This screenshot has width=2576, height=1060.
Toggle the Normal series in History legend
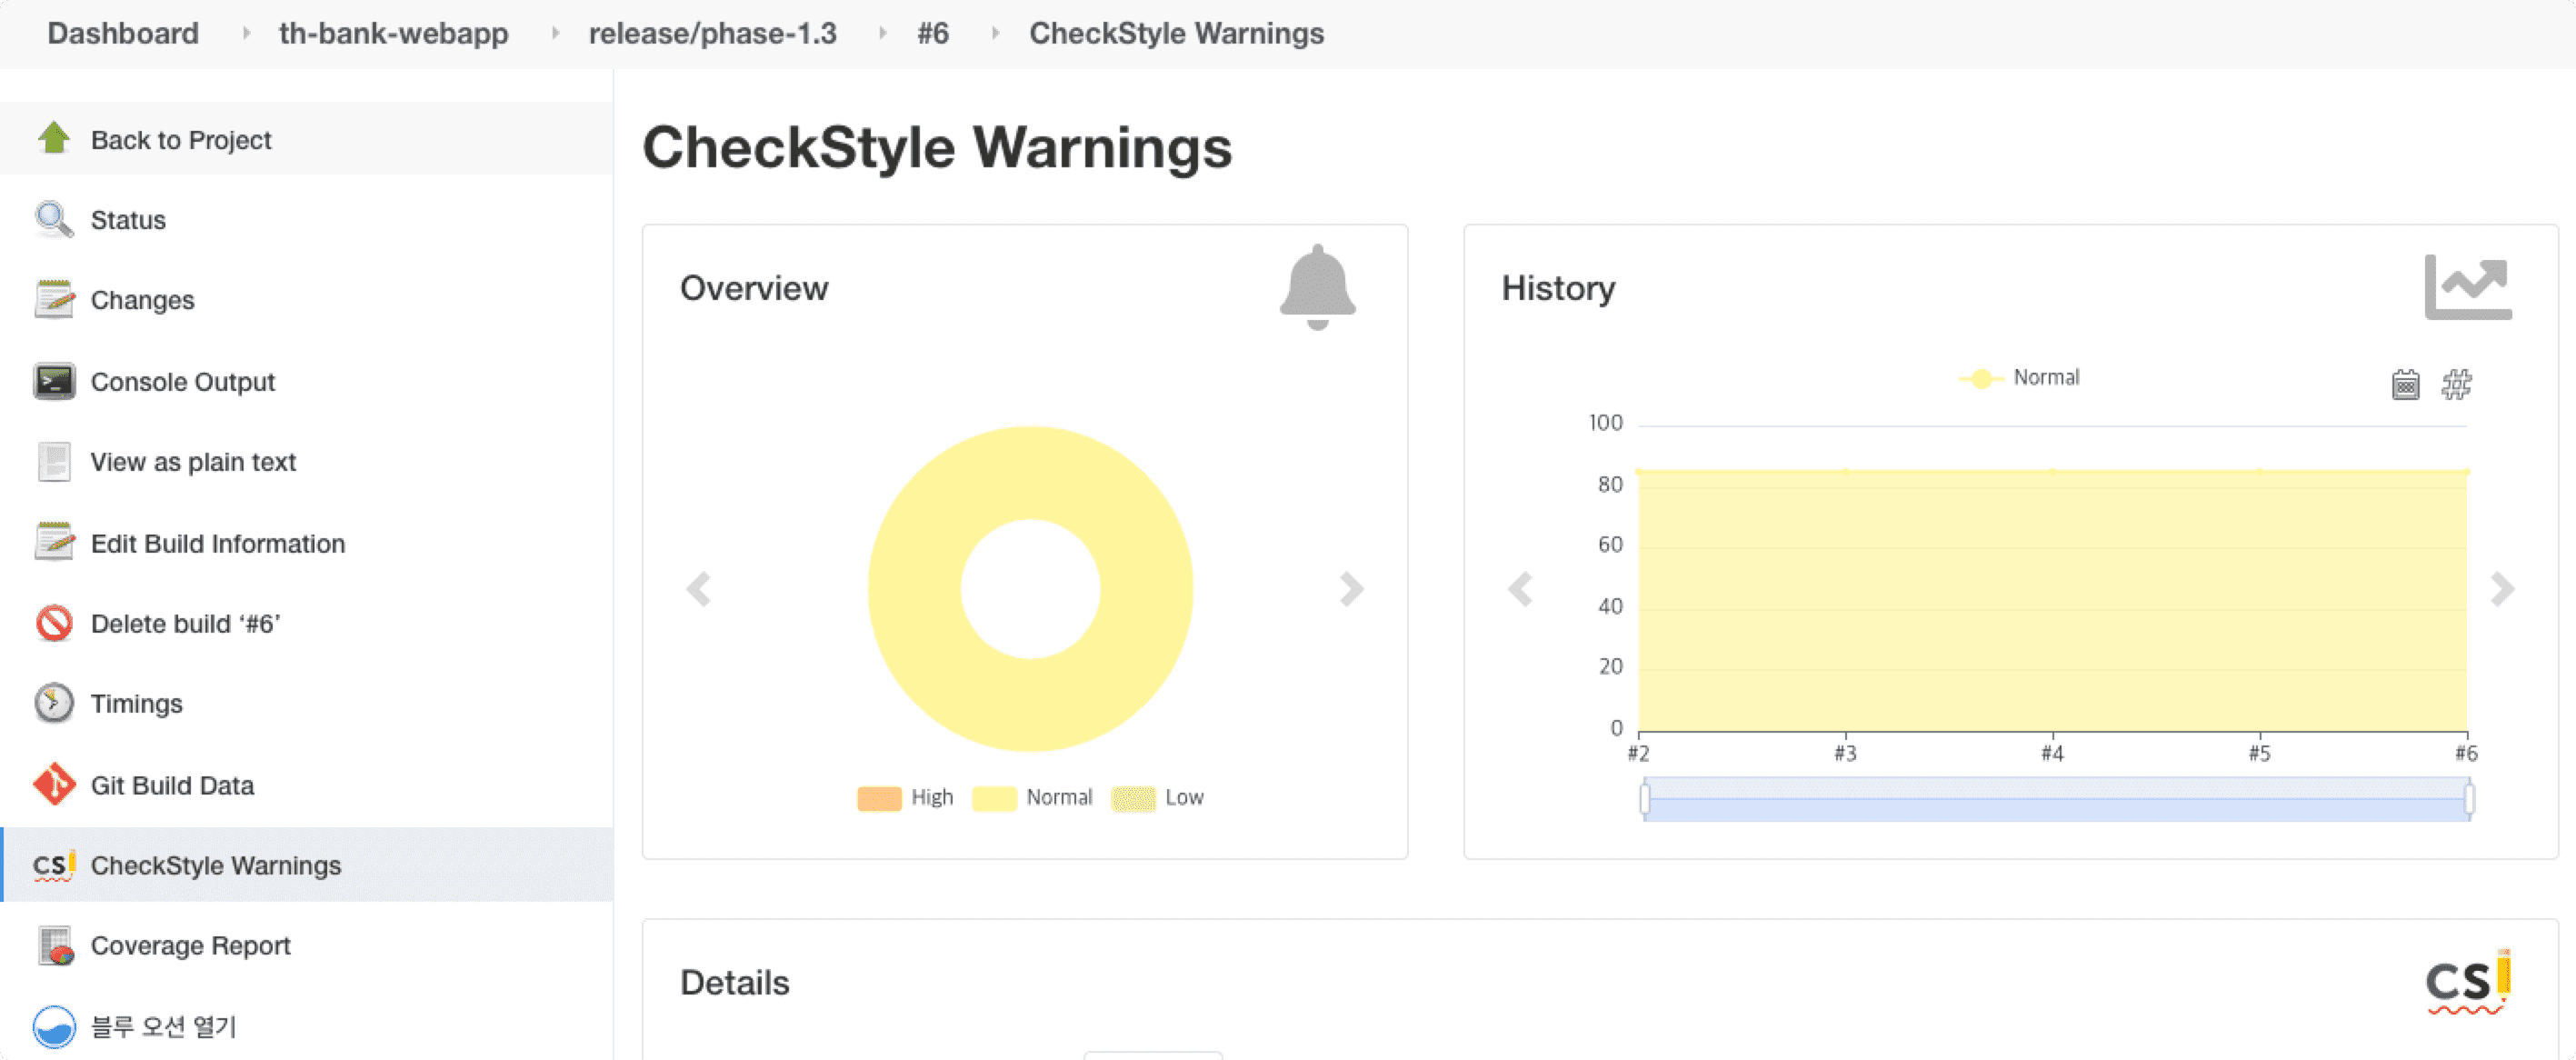click(2020, 377)
